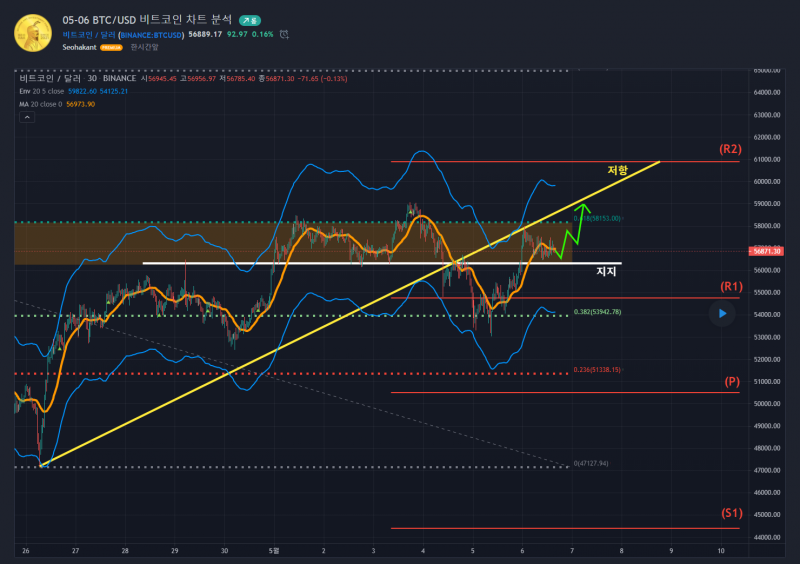Image resolution: width=800 pixels, height=564 pixels.
Task: Select the (S1) support level label
Action: [x=731, y=513]
